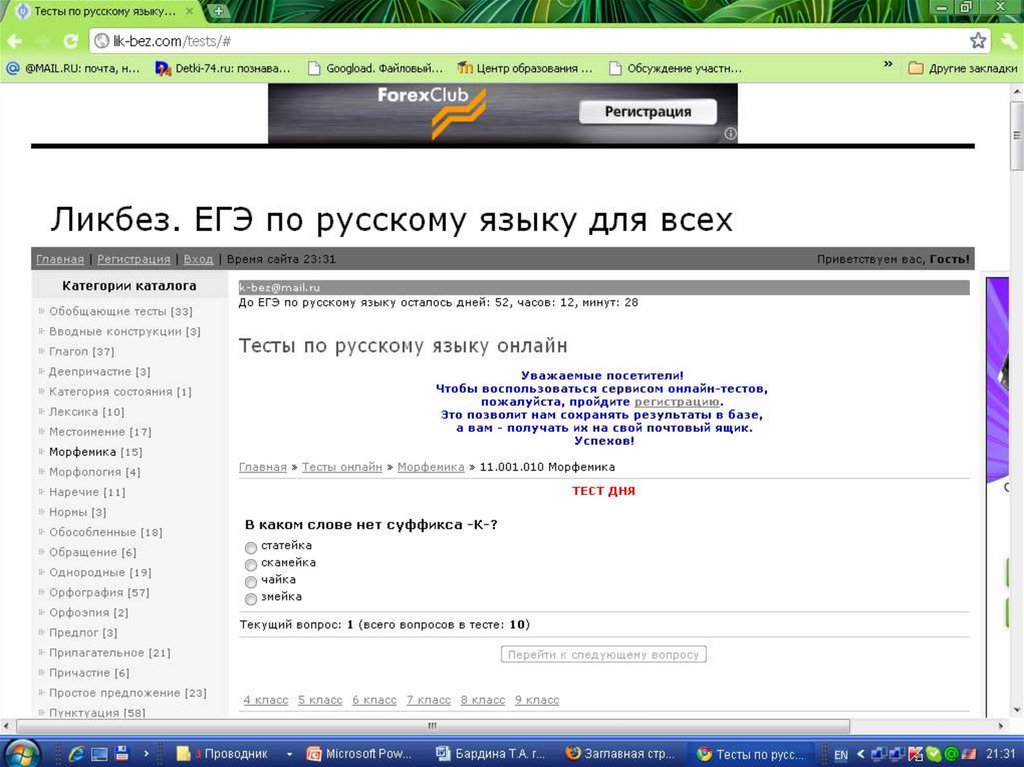1024x767 pixels.
Task: Open Глагол category
Action: 69,351
